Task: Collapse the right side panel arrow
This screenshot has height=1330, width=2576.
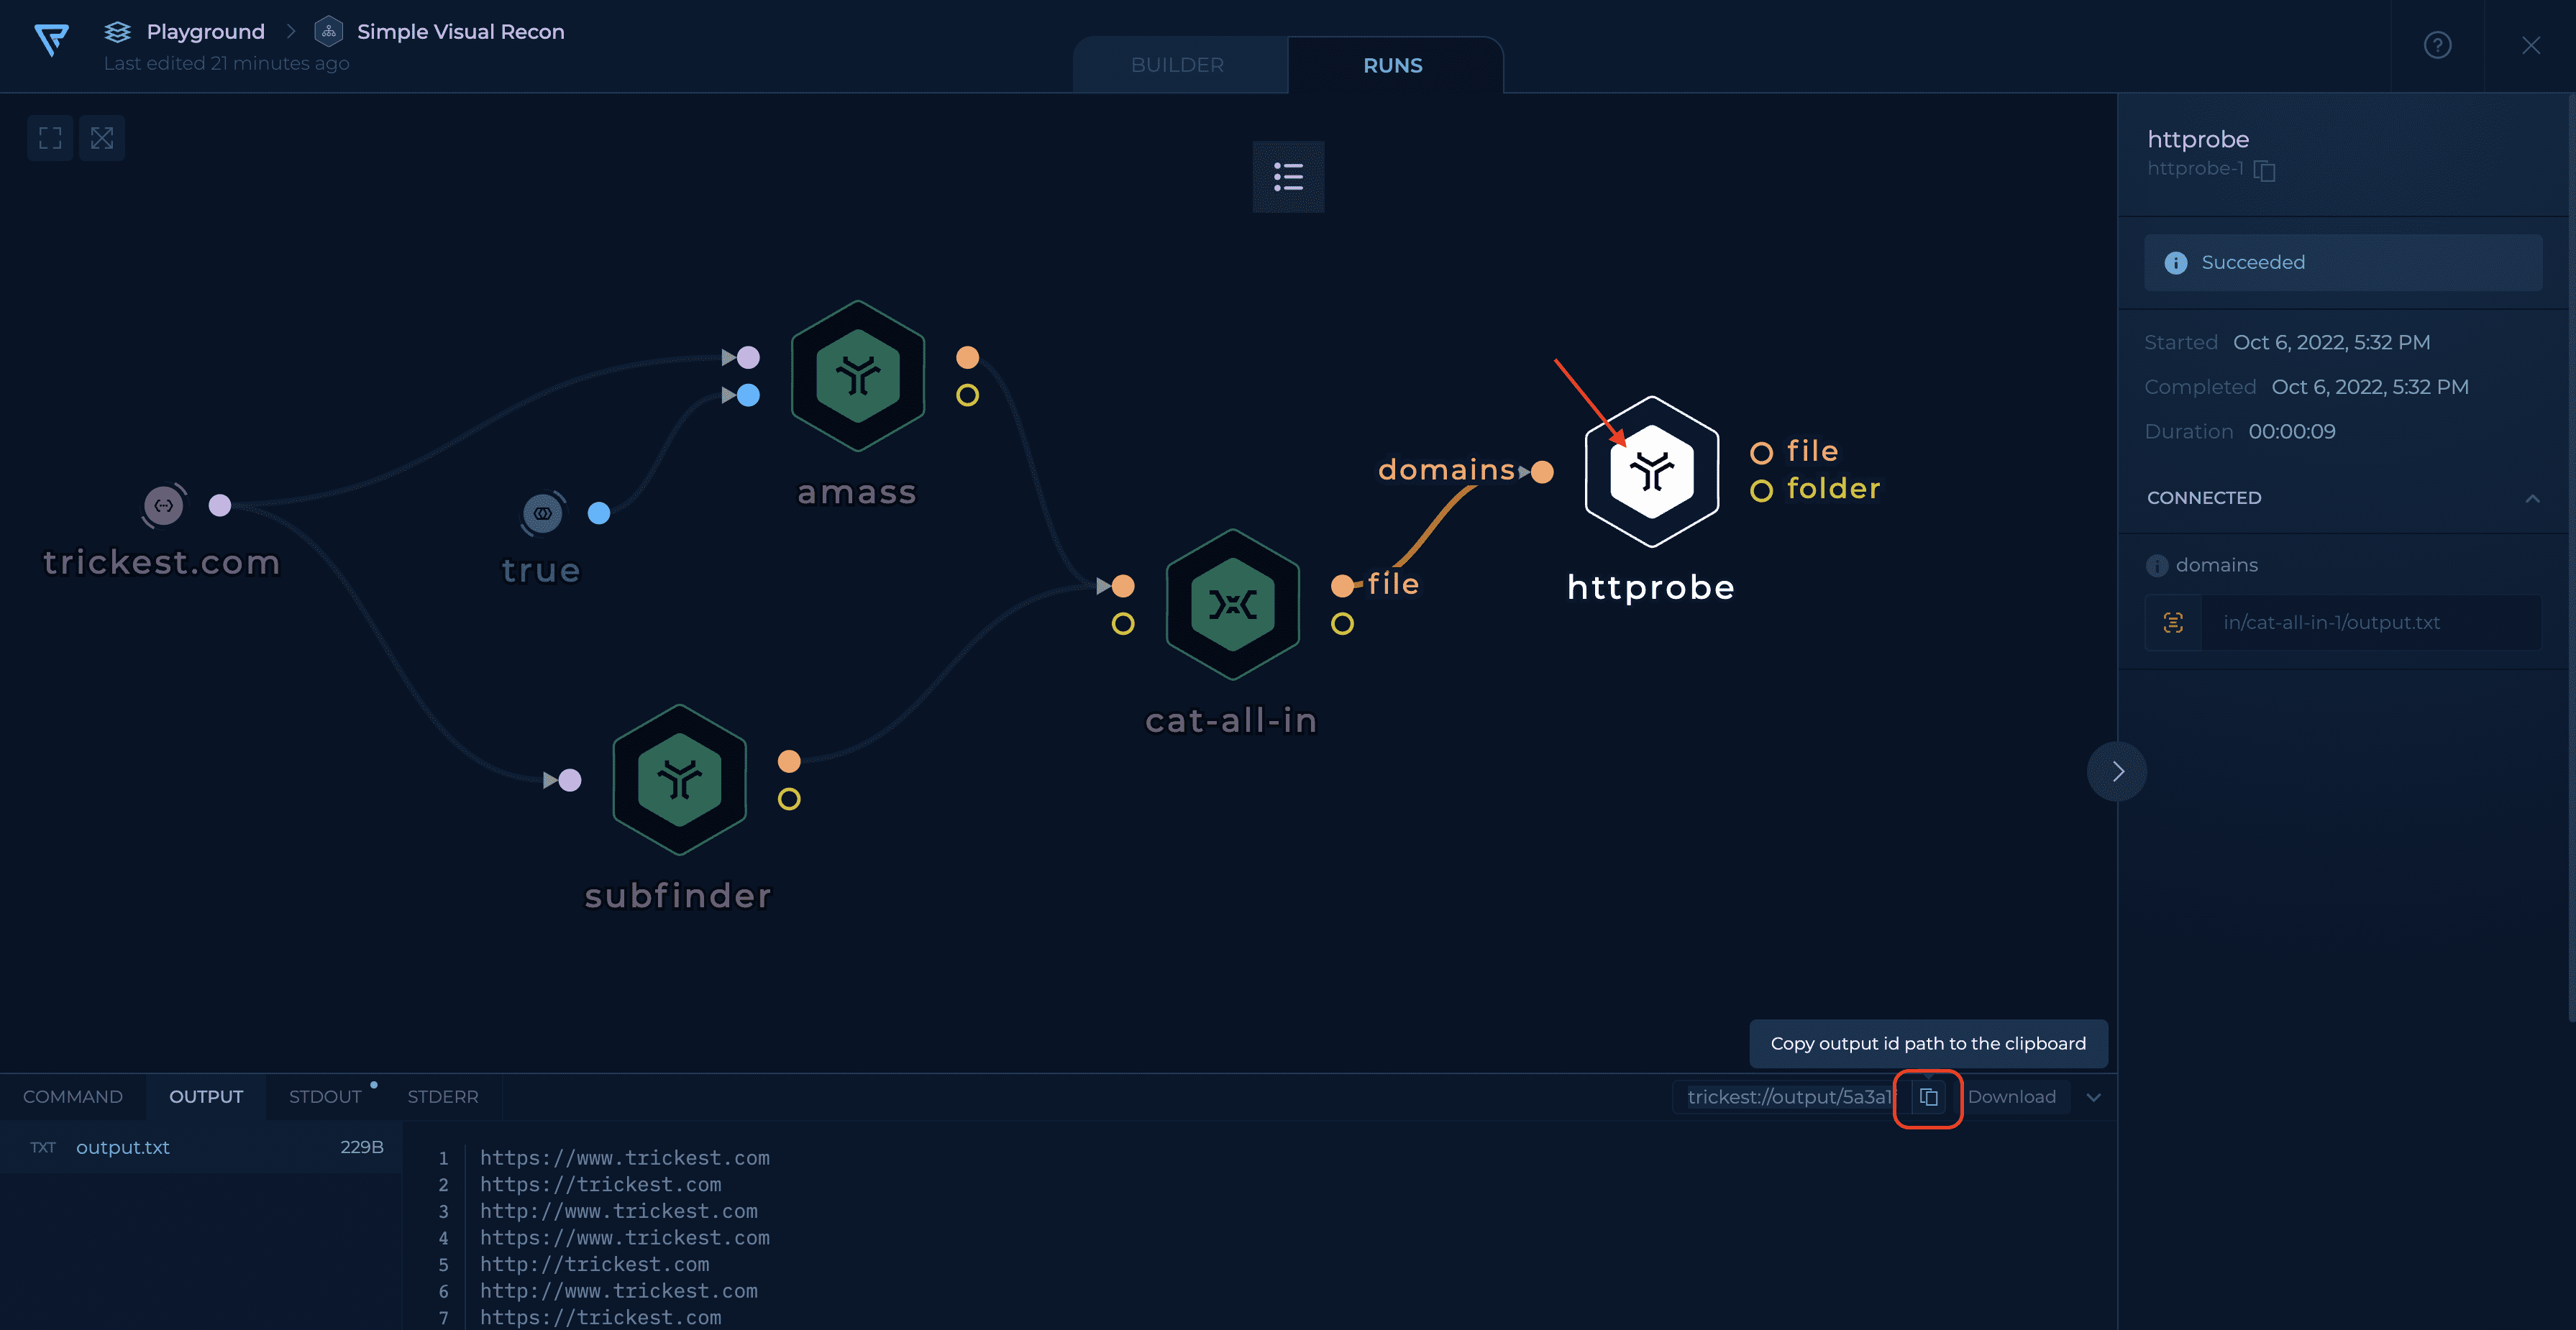Action: 2117,771
